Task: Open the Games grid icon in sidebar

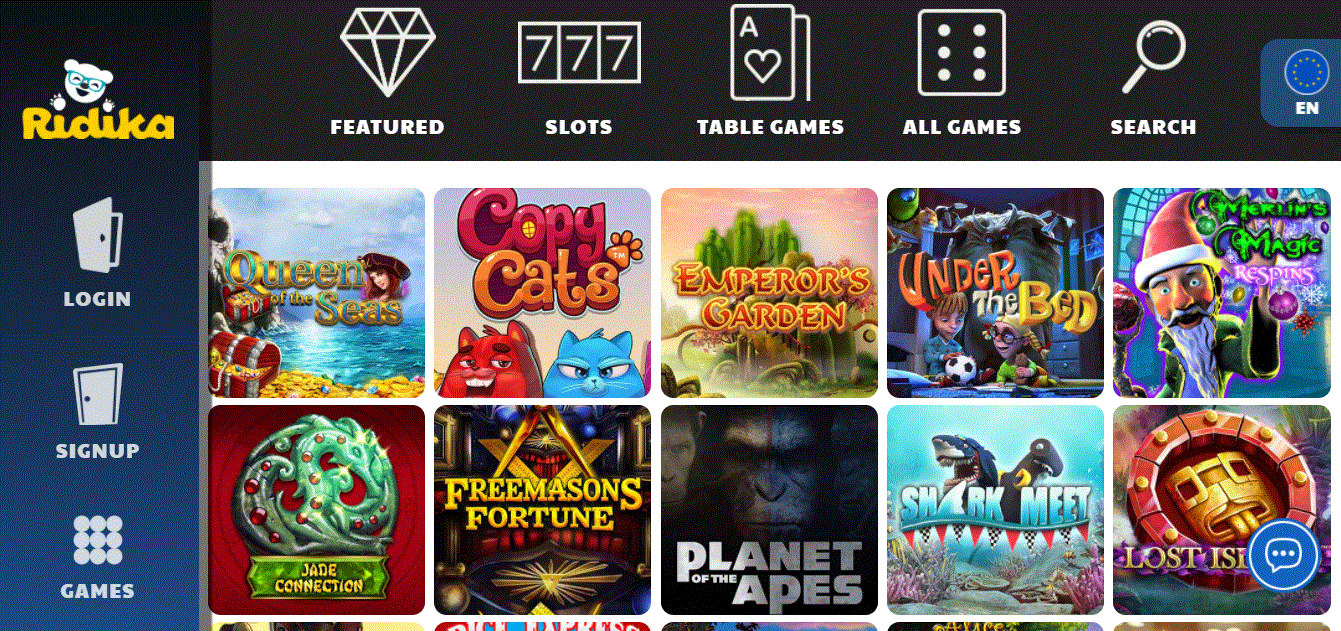Action: pos(98,540)
